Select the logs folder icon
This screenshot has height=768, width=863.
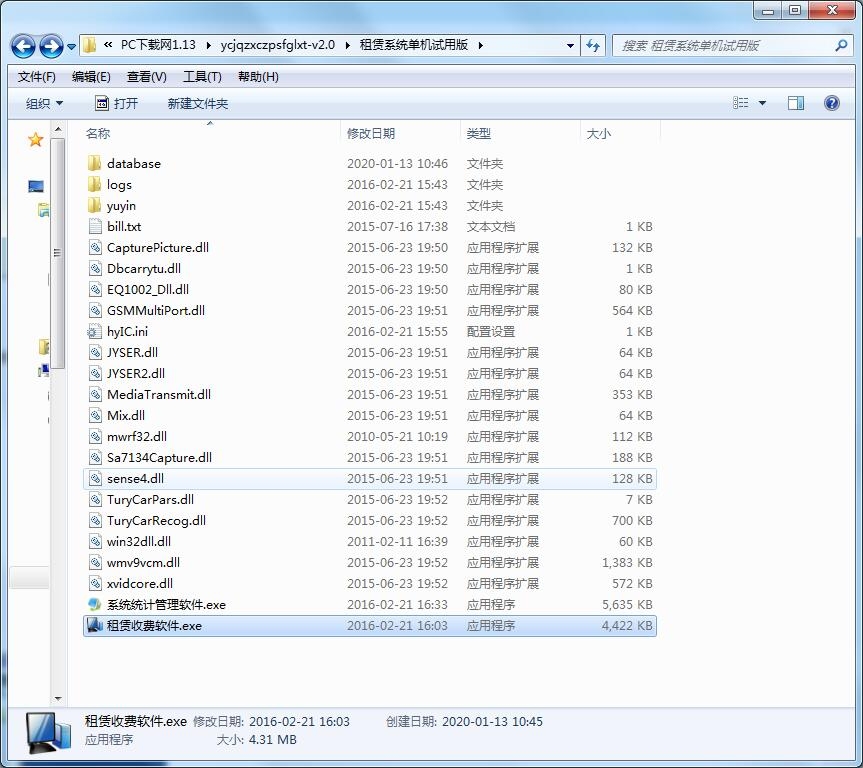(x=95, y=184)
